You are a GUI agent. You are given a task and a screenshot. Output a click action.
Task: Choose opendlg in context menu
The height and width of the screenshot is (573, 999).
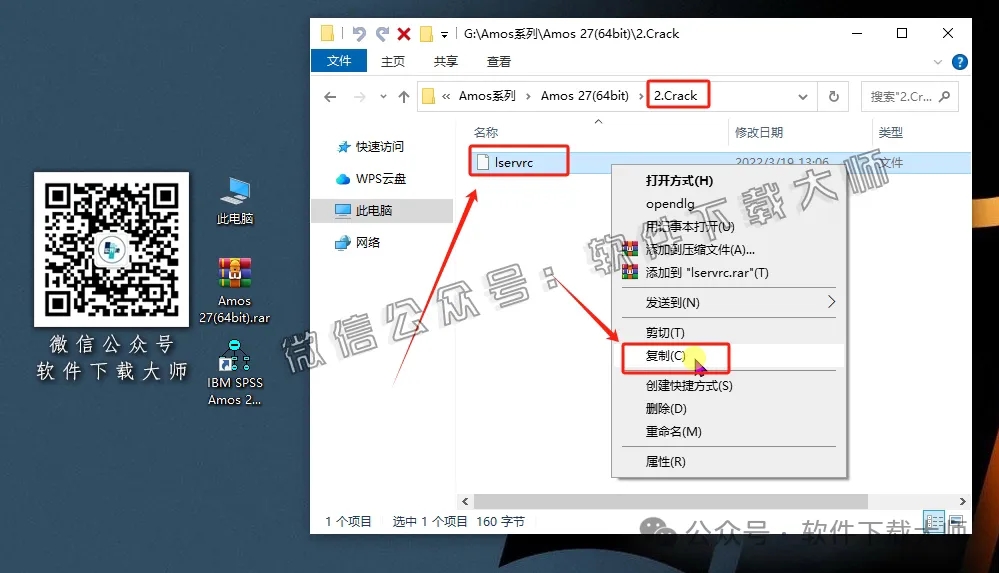[670, 203]
